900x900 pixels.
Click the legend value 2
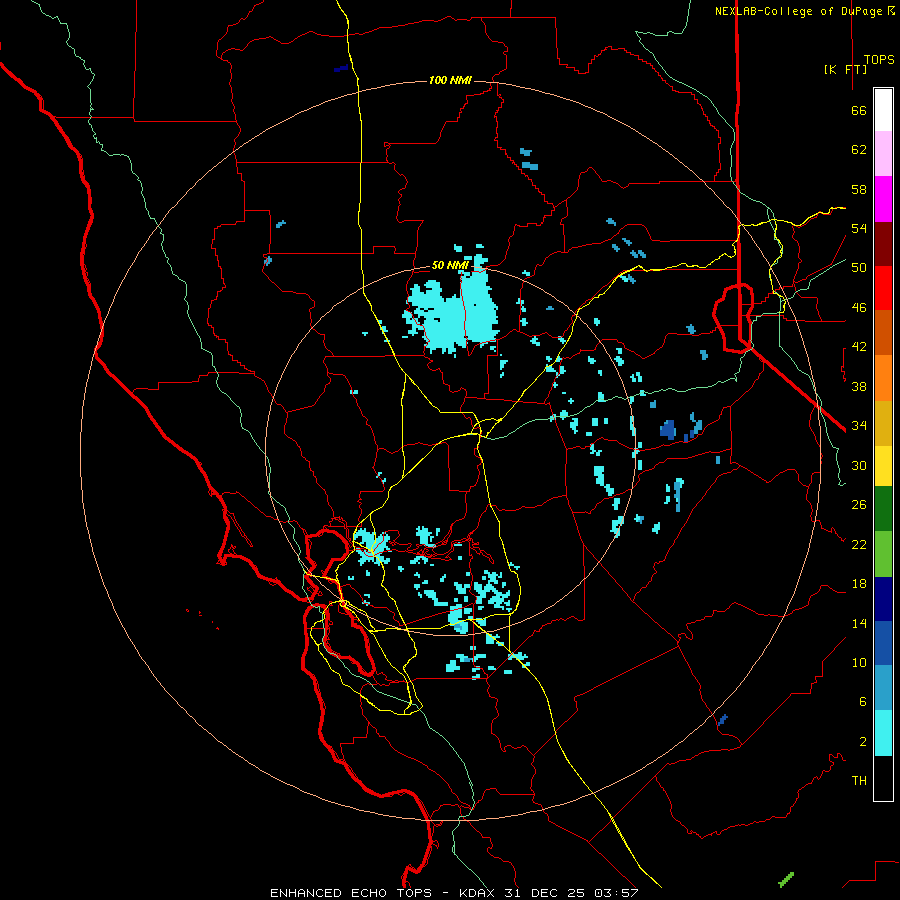click(x=862, y=742)
